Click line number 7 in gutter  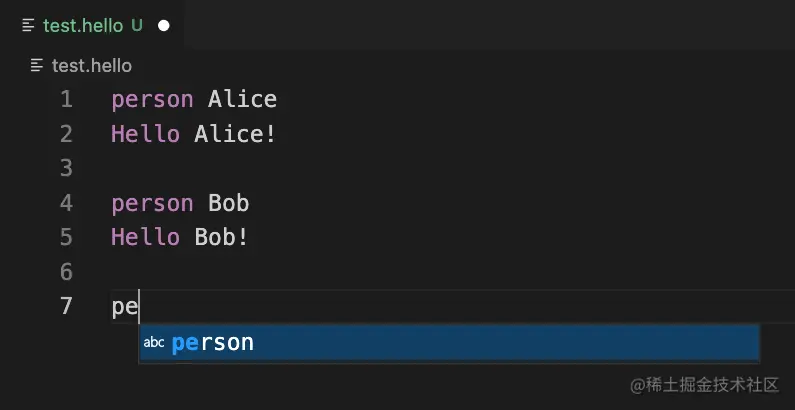(66, 306)
